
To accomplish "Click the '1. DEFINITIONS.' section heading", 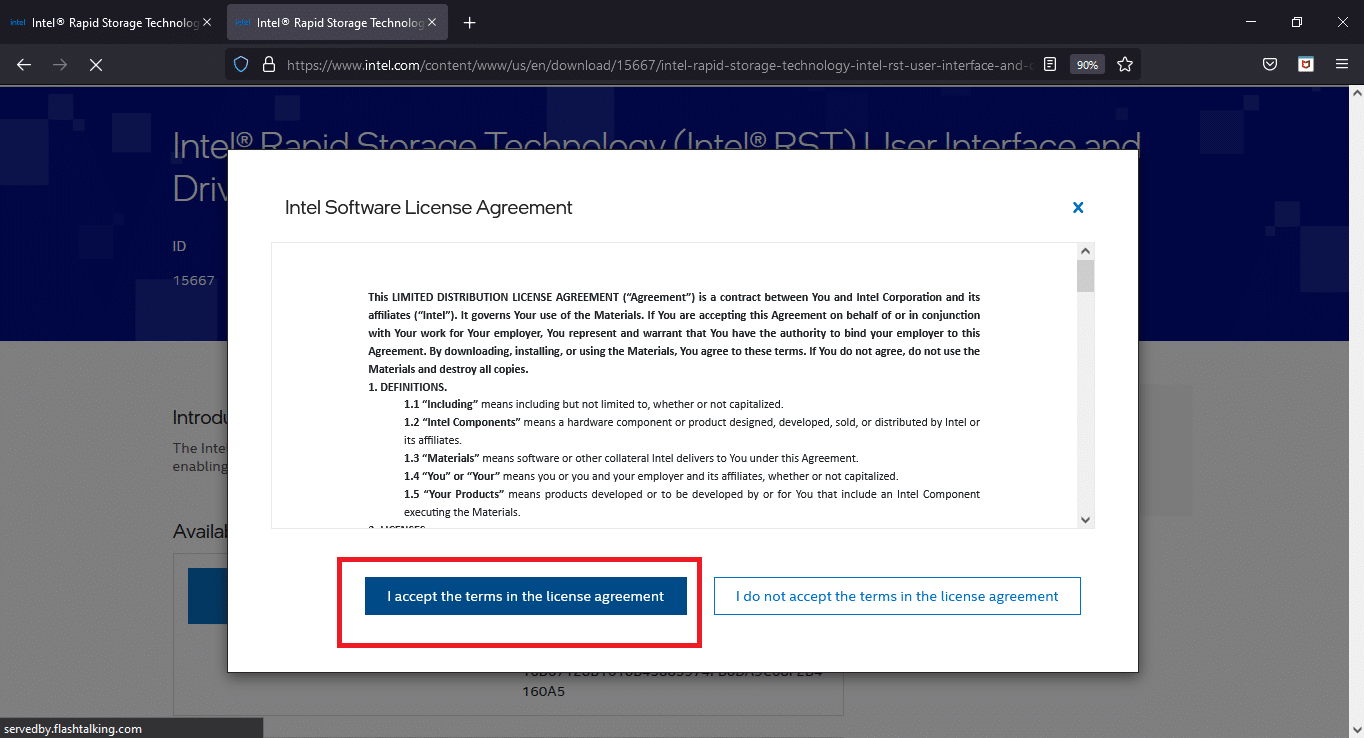I will (x=408, y=387).
